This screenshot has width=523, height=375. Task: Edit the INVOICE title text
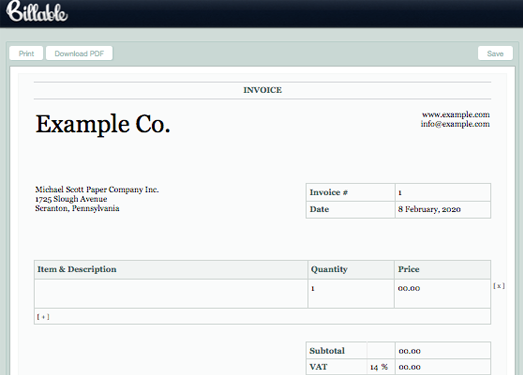click(263, 90)
